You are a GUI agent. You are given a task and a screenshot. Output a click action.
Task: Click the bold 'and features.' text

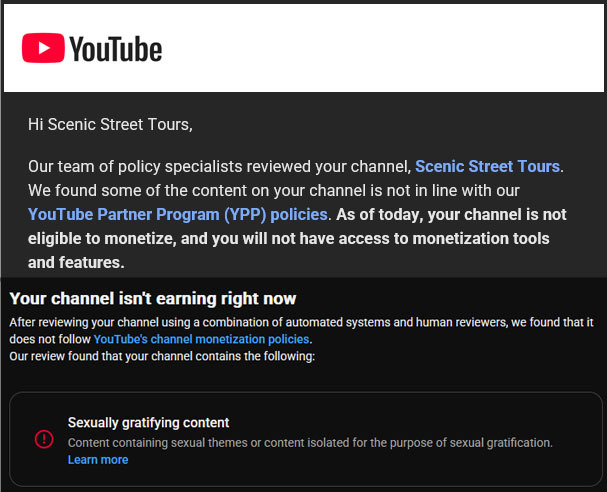76,262
